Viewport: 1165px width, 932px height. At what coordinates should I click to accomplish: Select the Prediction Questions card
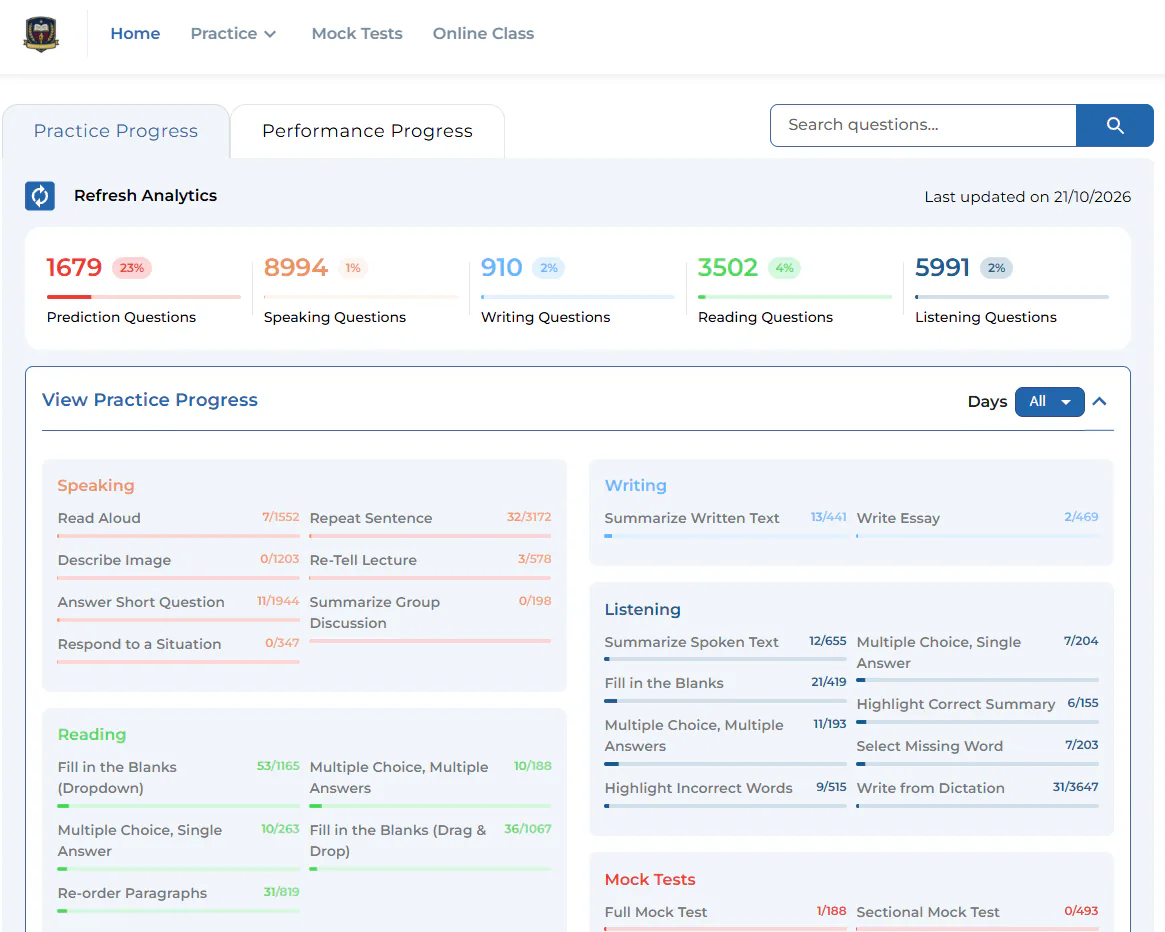tap(143, 289)
